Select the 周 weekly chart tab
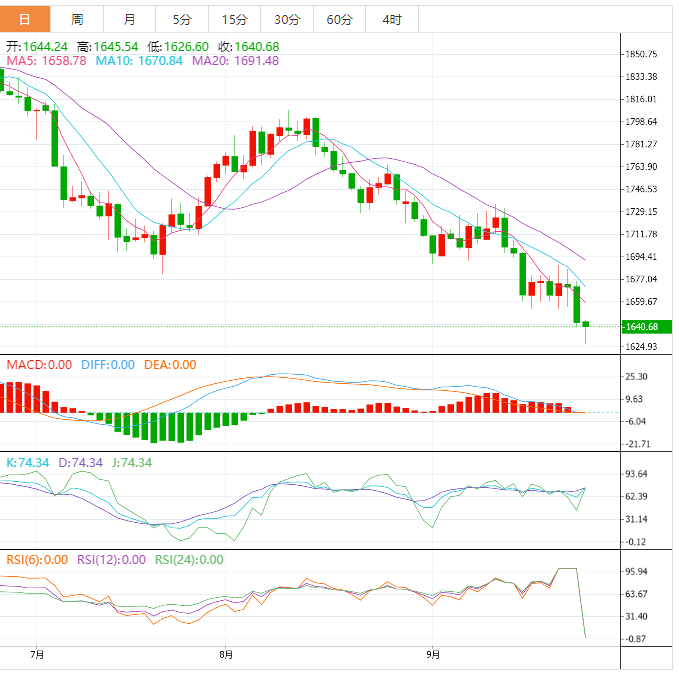The image size is (679, 675). (78, 20)
